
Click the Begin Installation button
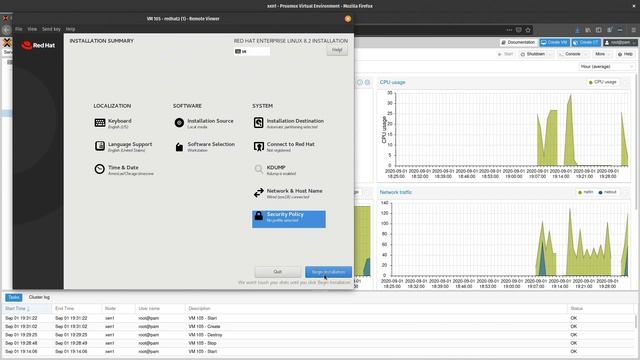pos(328,272)
